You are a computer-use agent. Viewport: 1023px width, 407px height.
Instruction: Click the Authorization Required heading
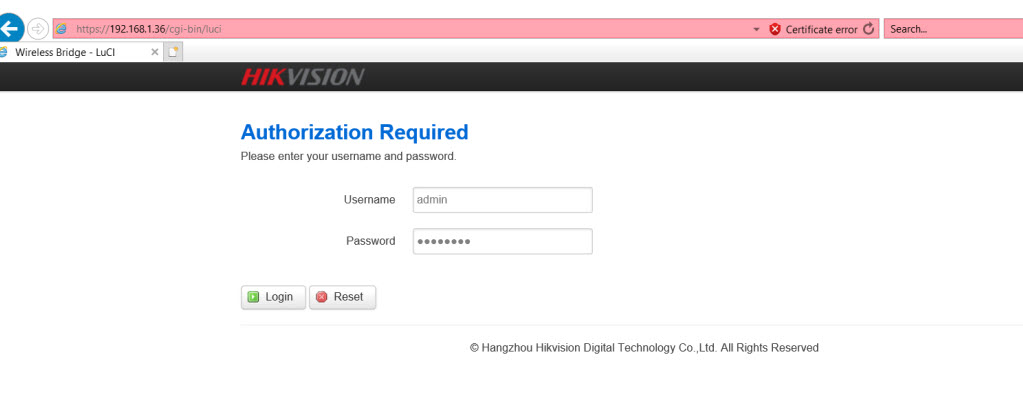point(354,132)
